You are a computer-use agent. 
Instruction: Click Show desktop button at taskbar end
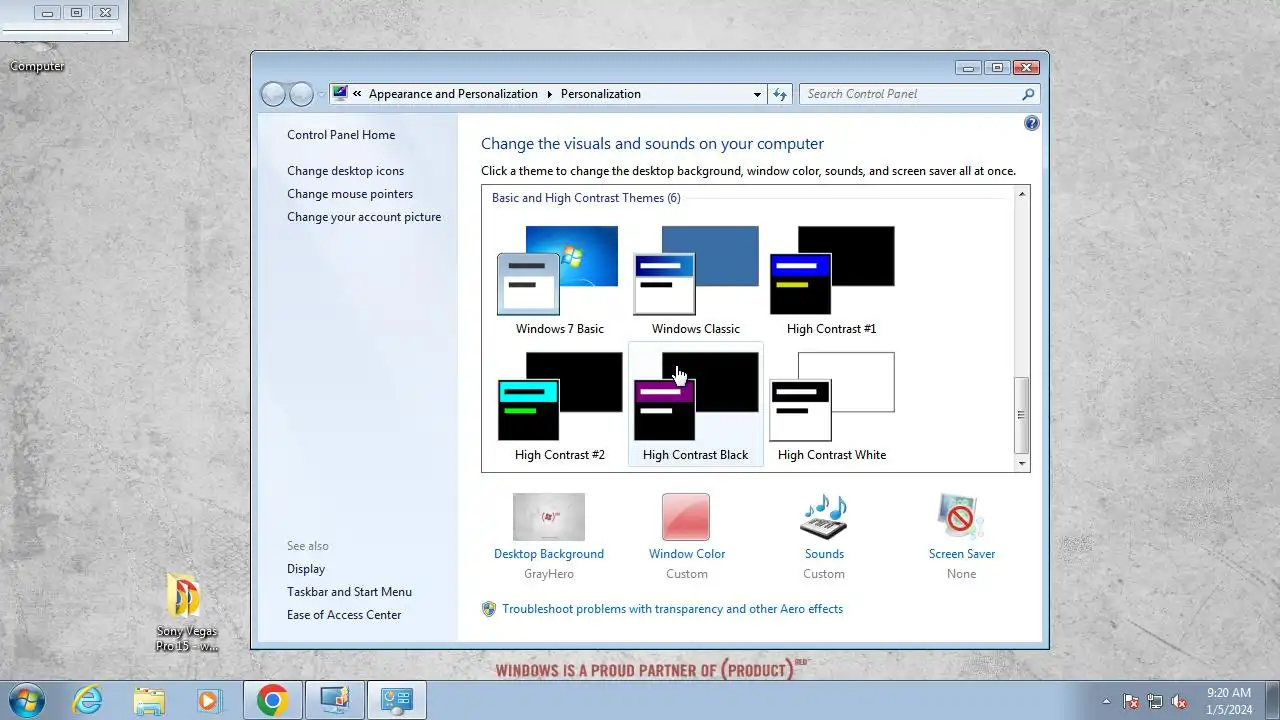pos(1273,700)
